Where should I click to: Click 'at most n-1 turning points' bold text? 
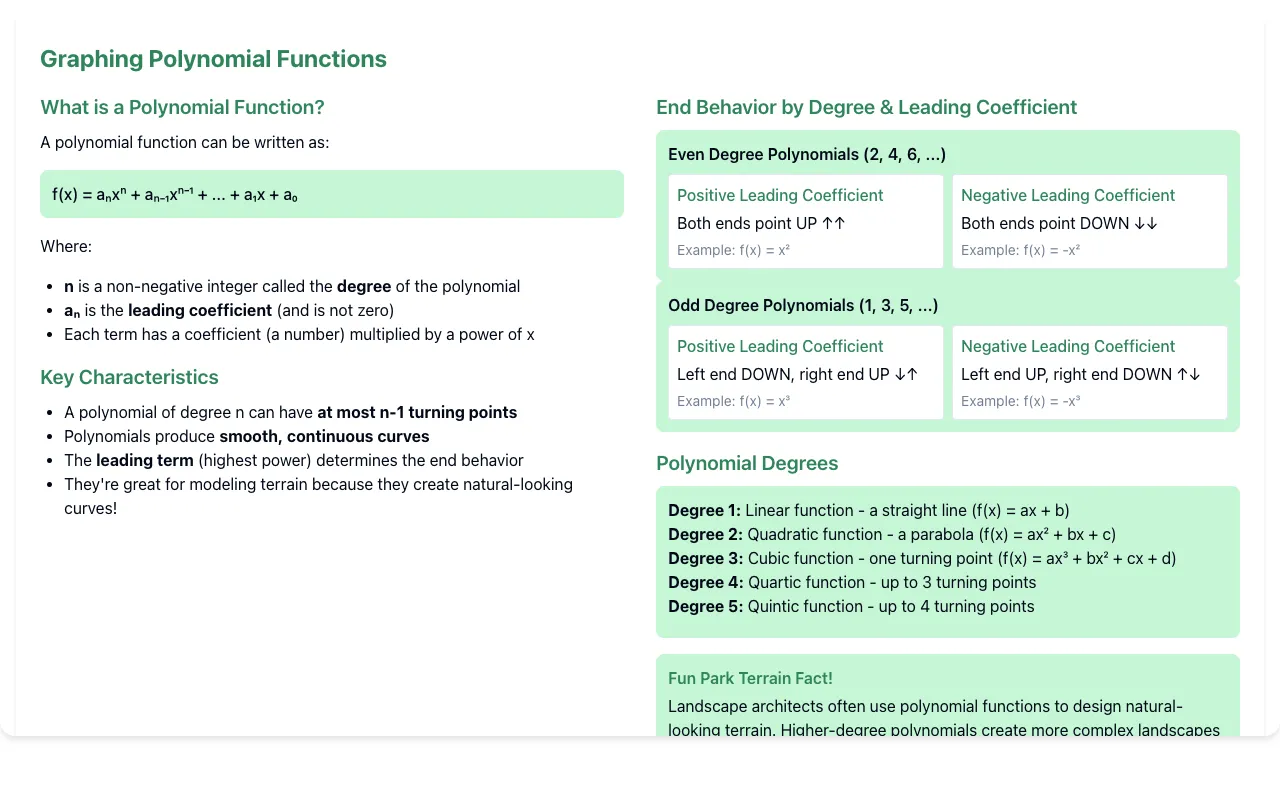417,412
